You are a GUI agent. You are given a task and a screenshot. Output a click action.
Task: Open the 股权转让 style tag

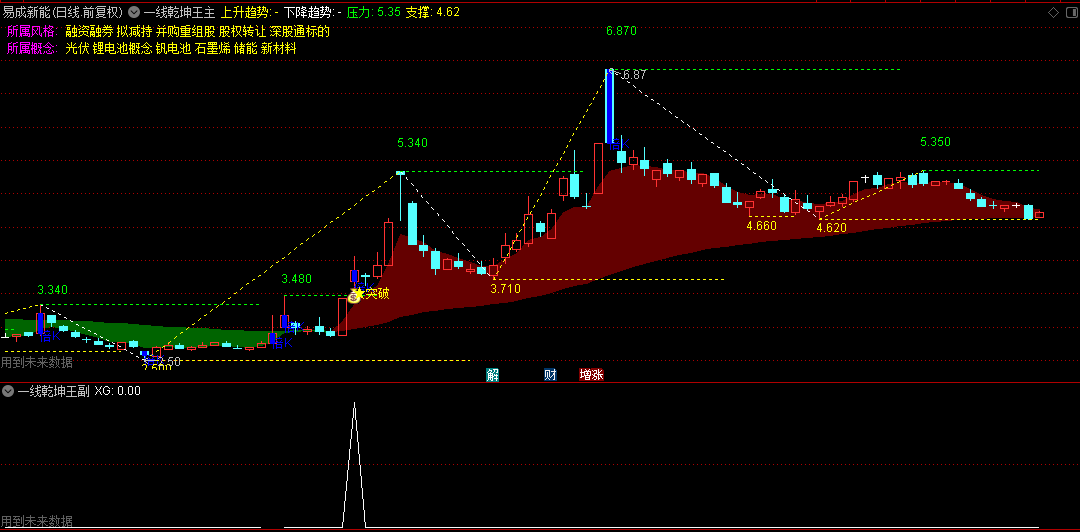[242, 31]
